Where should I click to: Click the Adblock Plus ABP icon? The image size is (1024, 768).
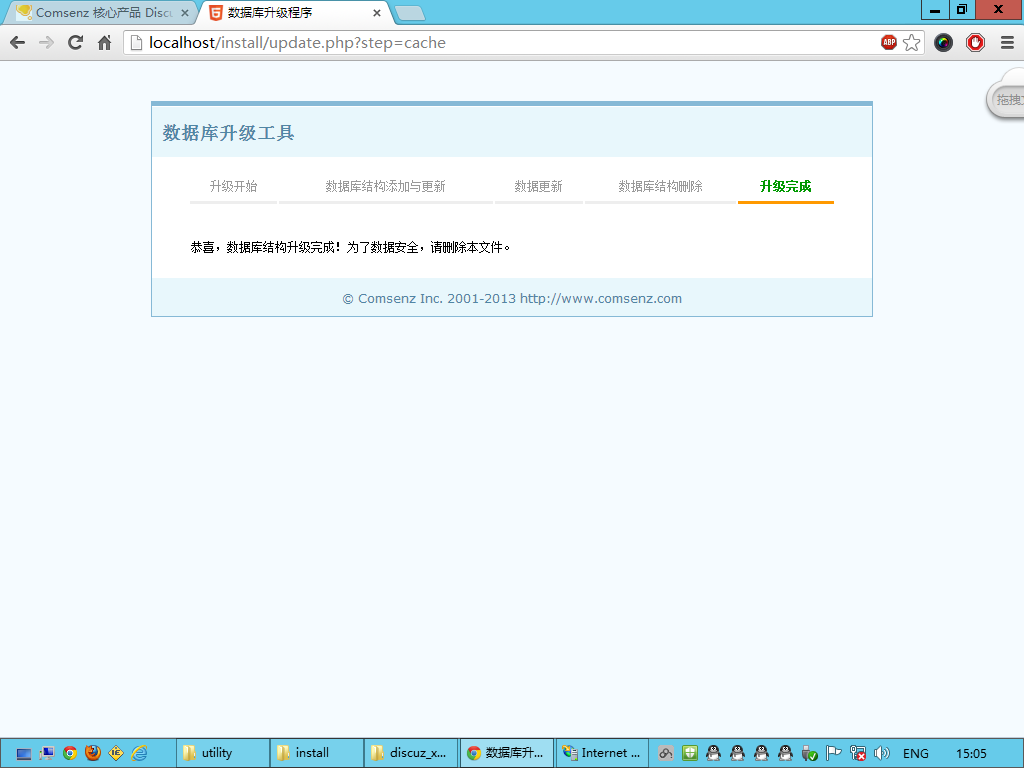(889, 42)
